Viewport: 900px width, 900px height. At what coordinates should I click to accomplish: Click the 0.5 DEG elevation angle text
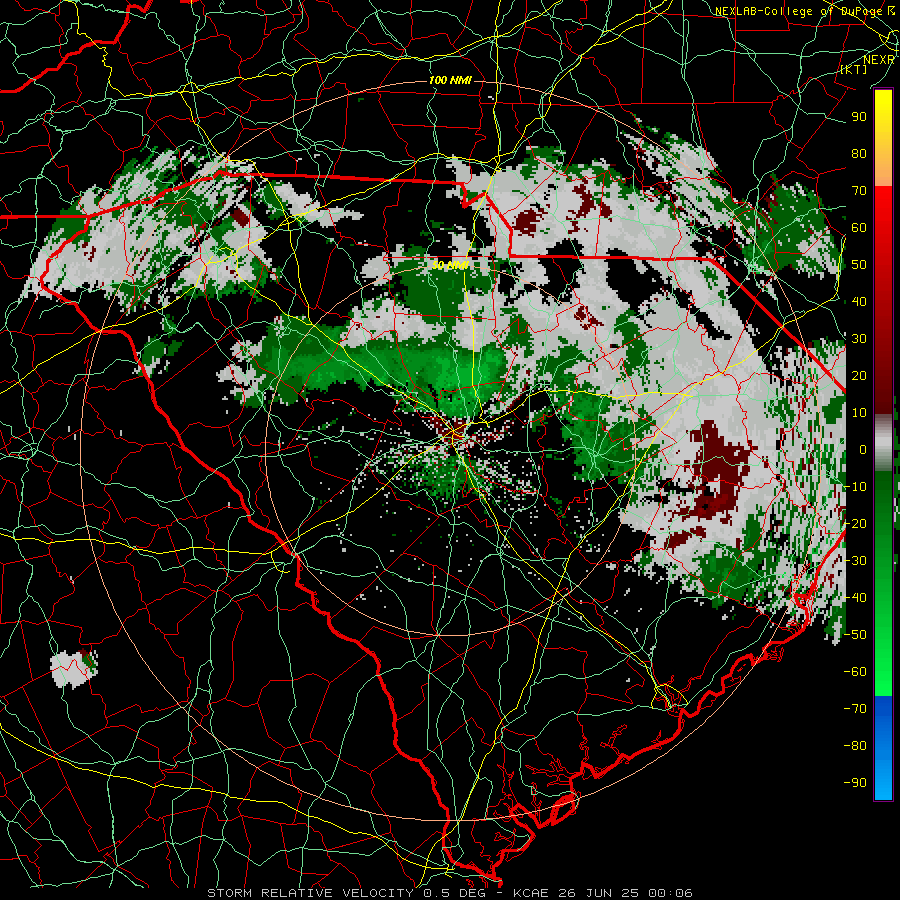[x=456, y=893]
